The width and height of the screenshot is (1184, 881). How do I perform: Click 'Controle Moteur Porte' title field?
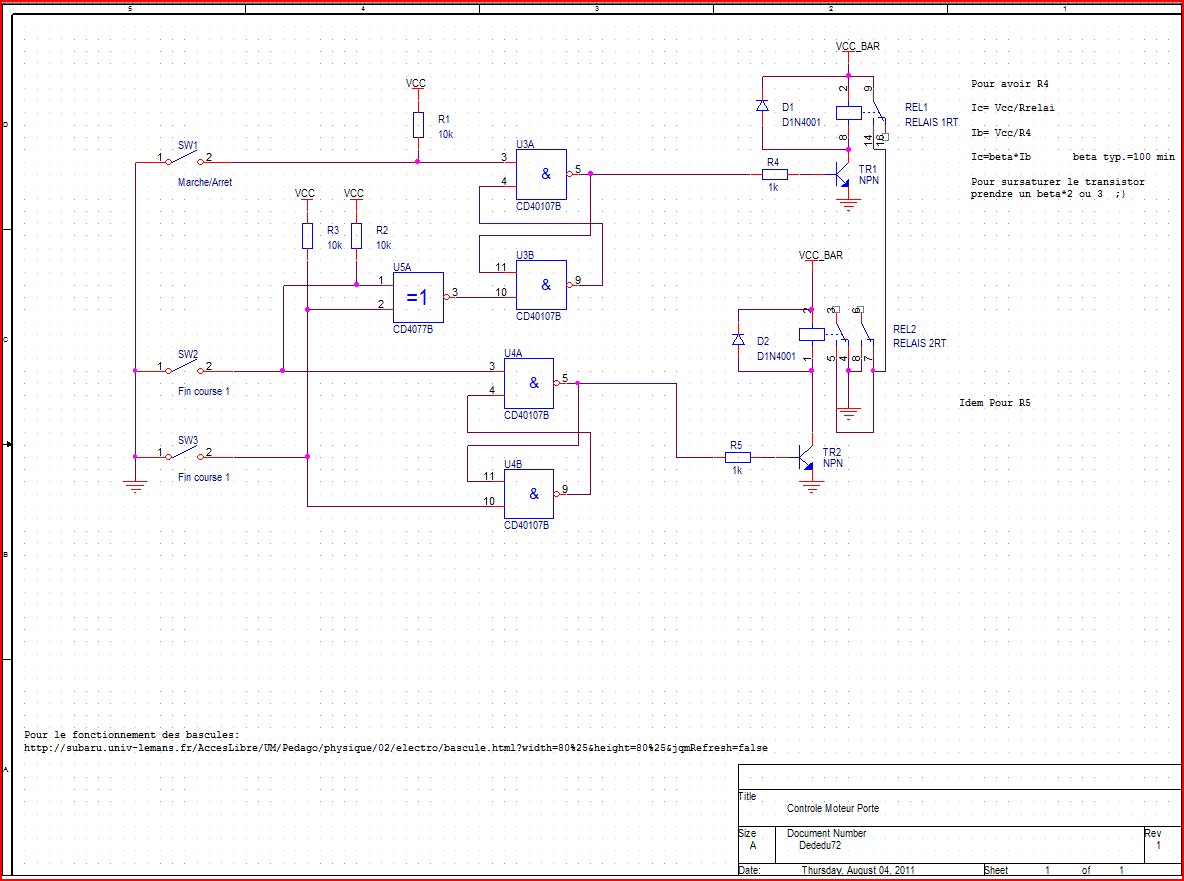point(832,809)
